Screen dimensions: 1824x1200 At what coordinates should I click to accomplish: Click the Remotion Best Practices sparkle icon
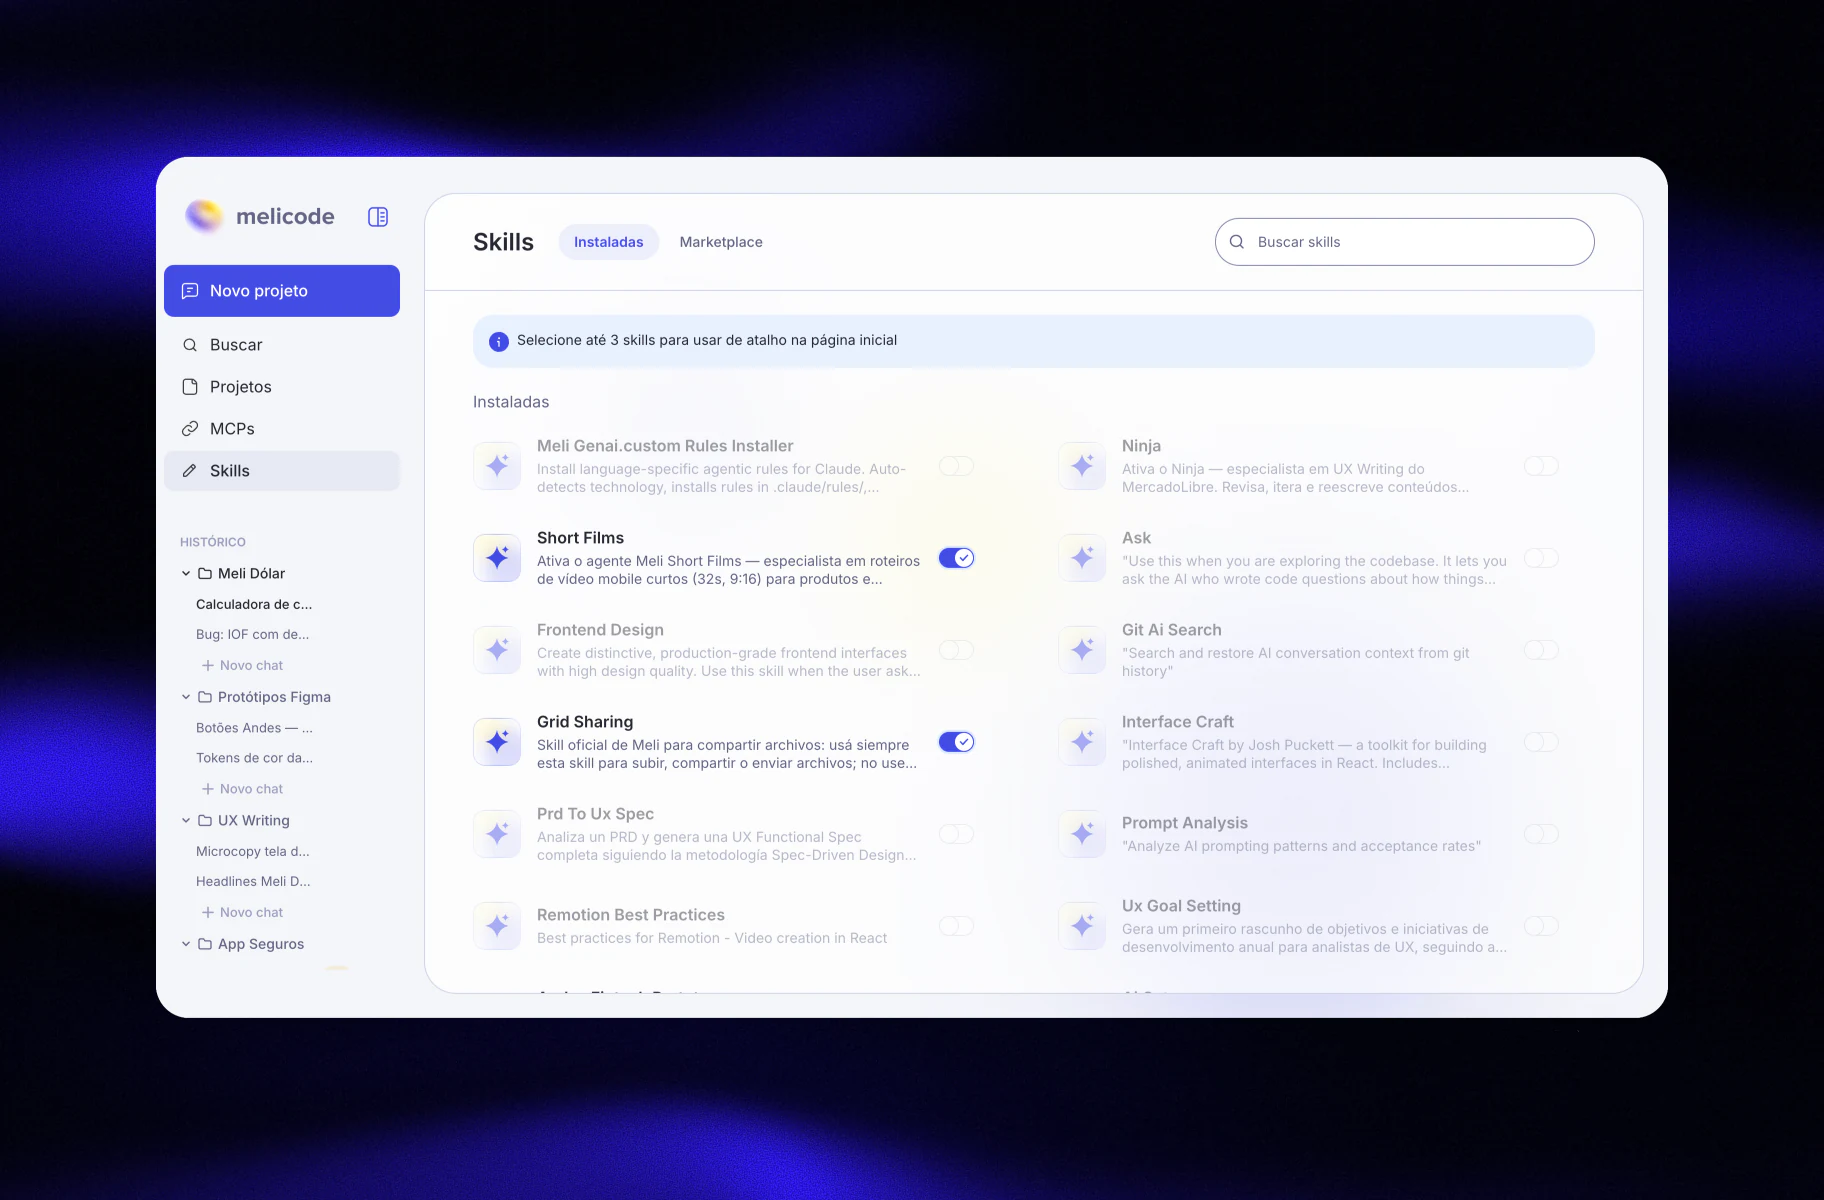coord(497,926)
